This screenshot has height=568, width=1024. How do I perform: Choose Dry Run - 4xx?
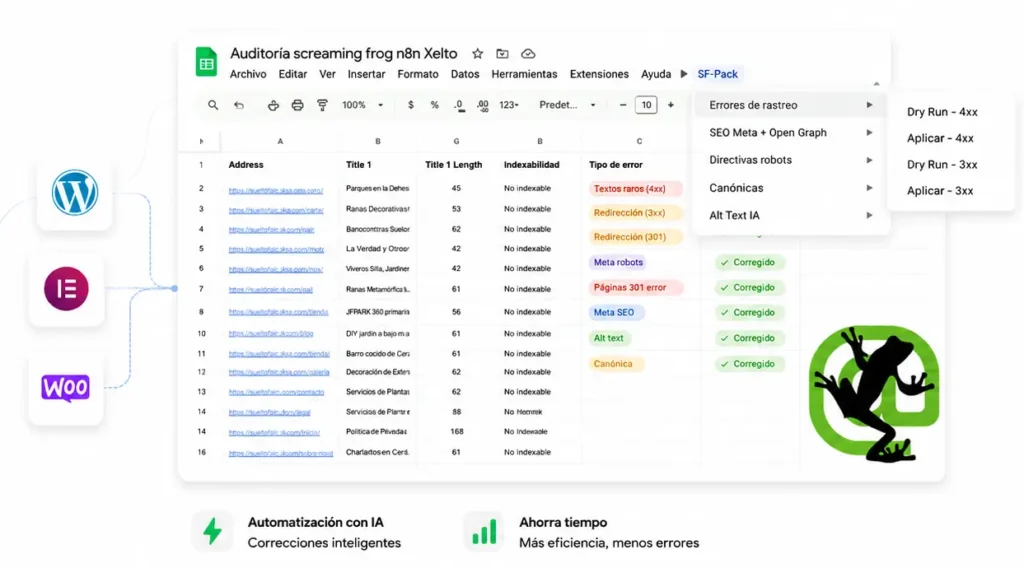pos(942,112)
